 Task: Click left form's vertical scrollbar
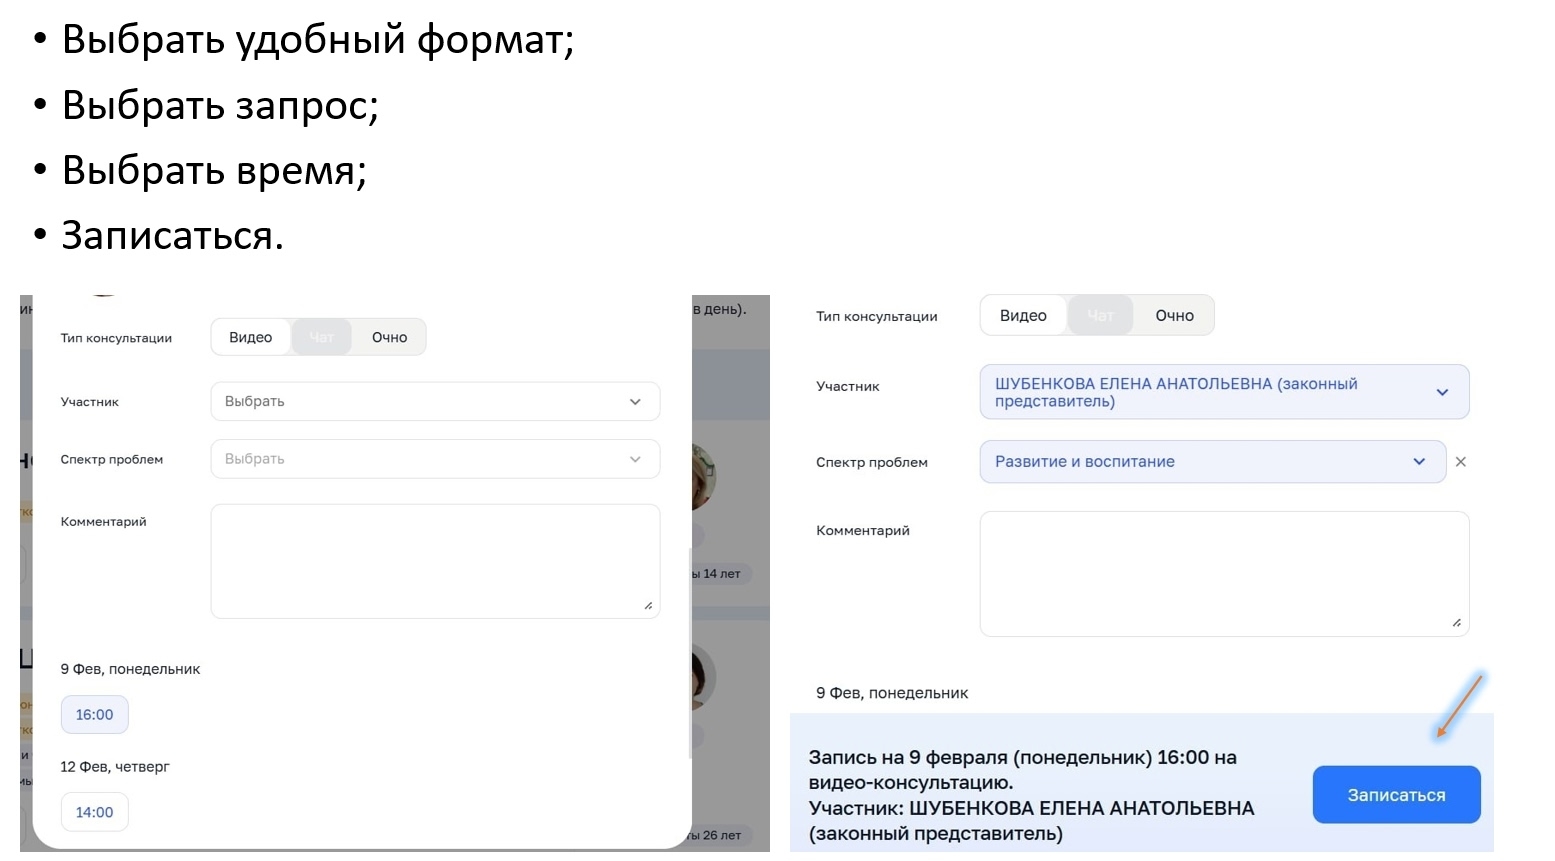[x=690, y=653]
